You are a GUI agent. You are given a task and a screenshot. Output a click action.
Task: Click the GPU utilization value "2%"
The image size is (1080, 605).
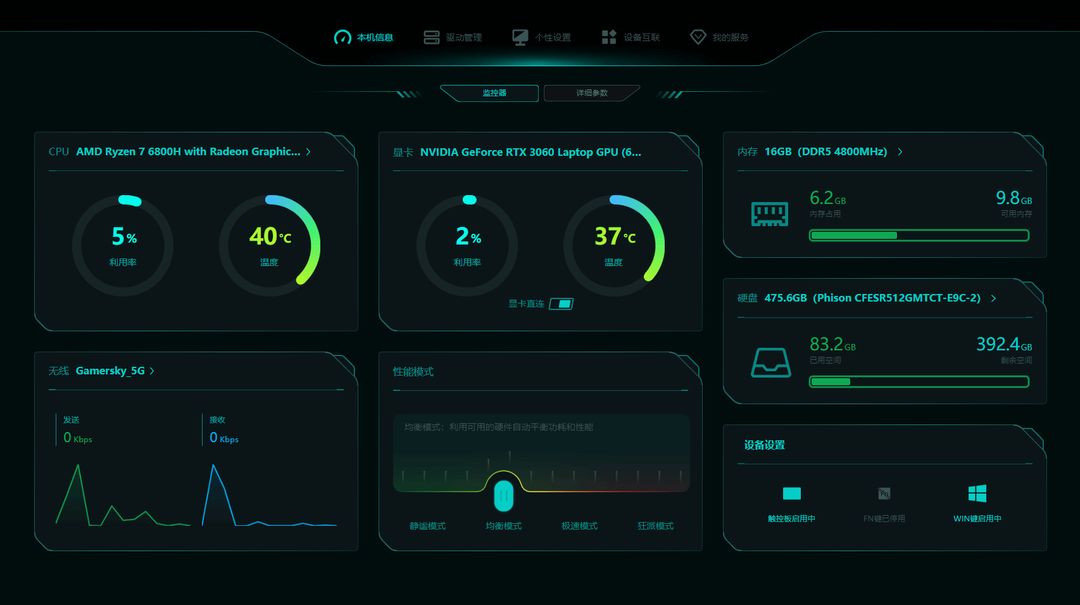468,236
